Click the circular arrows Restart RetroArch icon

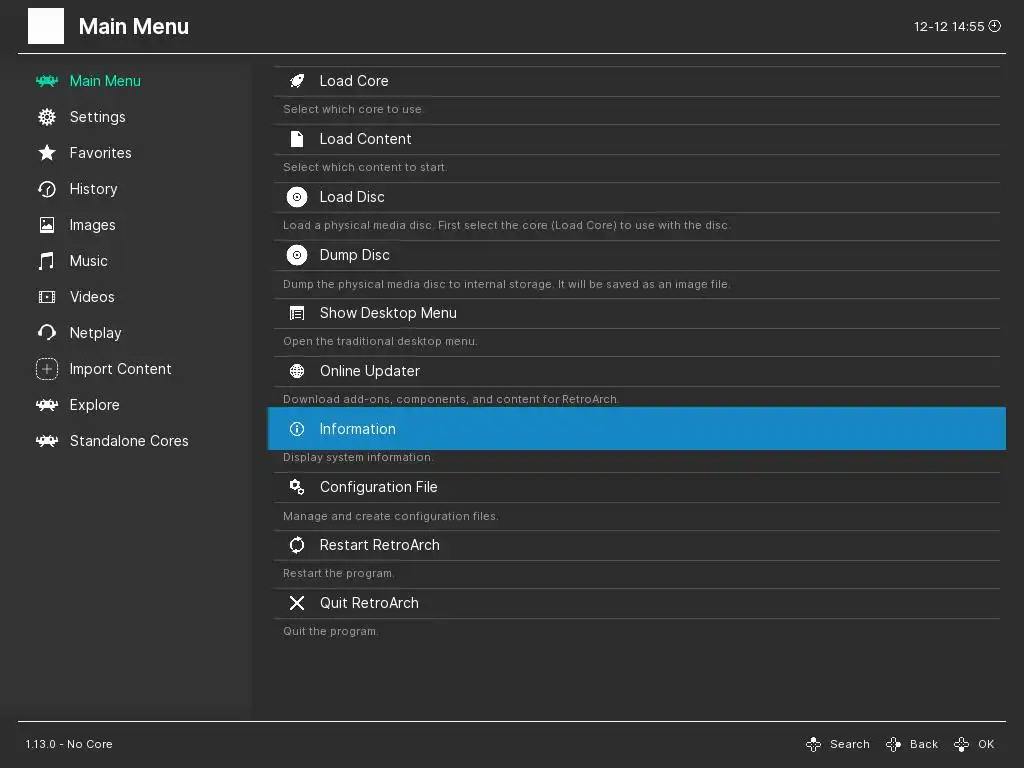pyautogui.click(x=297, y=545)
